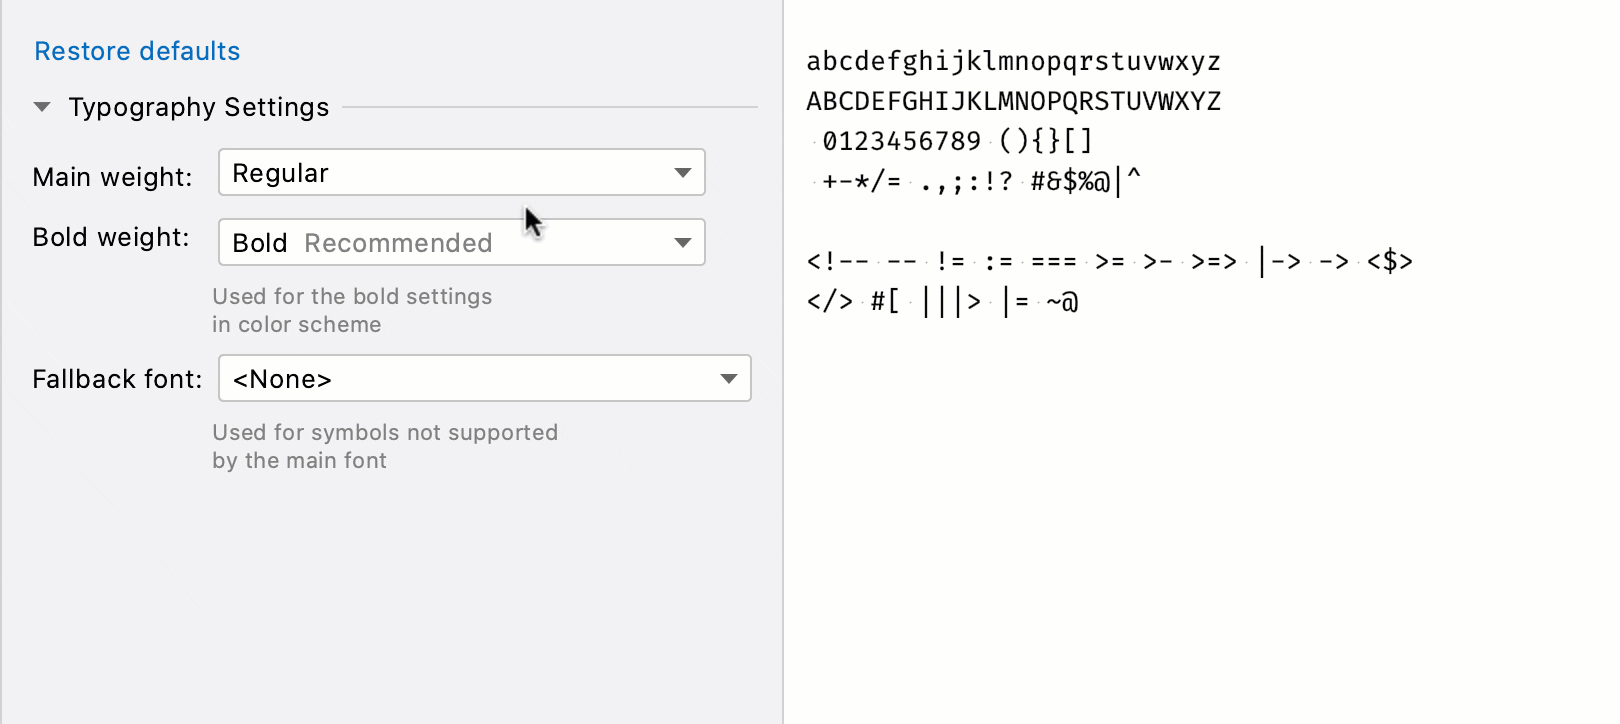Click the lowercase alphabet preview line
Image resolution: width=1620 pixels, height=724 pixels.
pos(1013,61)
